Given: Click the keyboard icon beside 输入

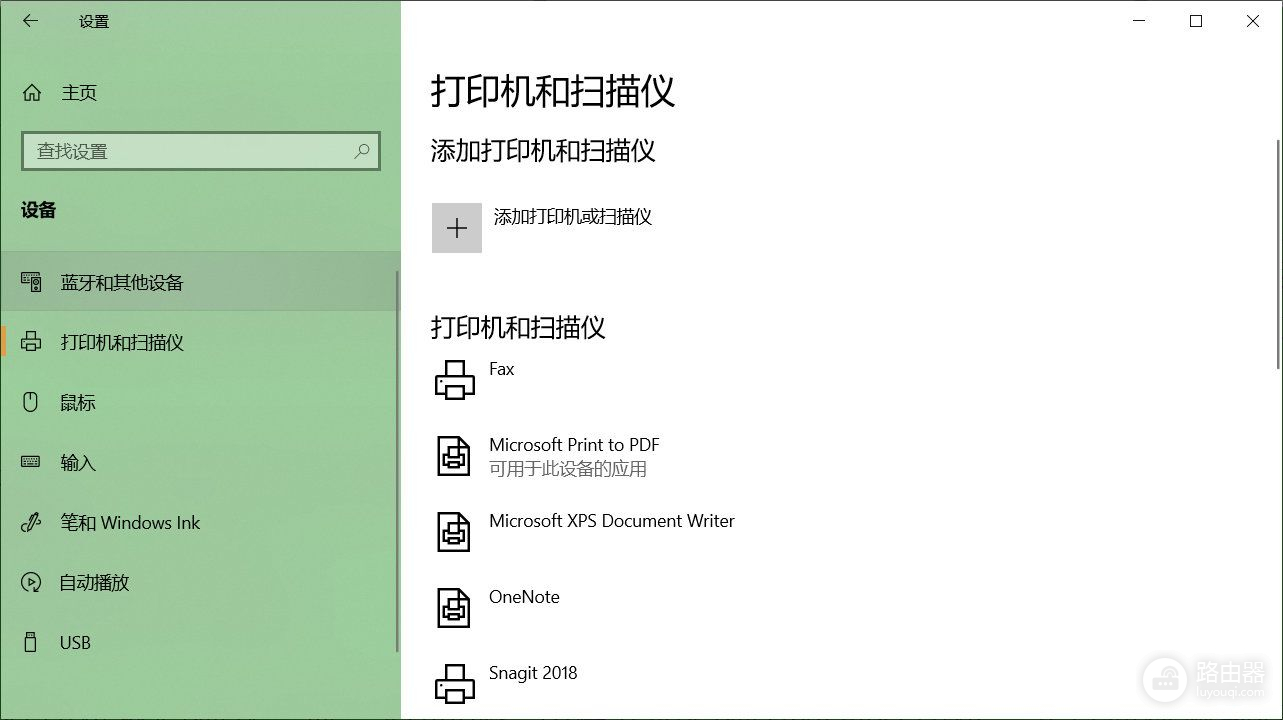Looking at the screenshot, I should pos(31,462).
